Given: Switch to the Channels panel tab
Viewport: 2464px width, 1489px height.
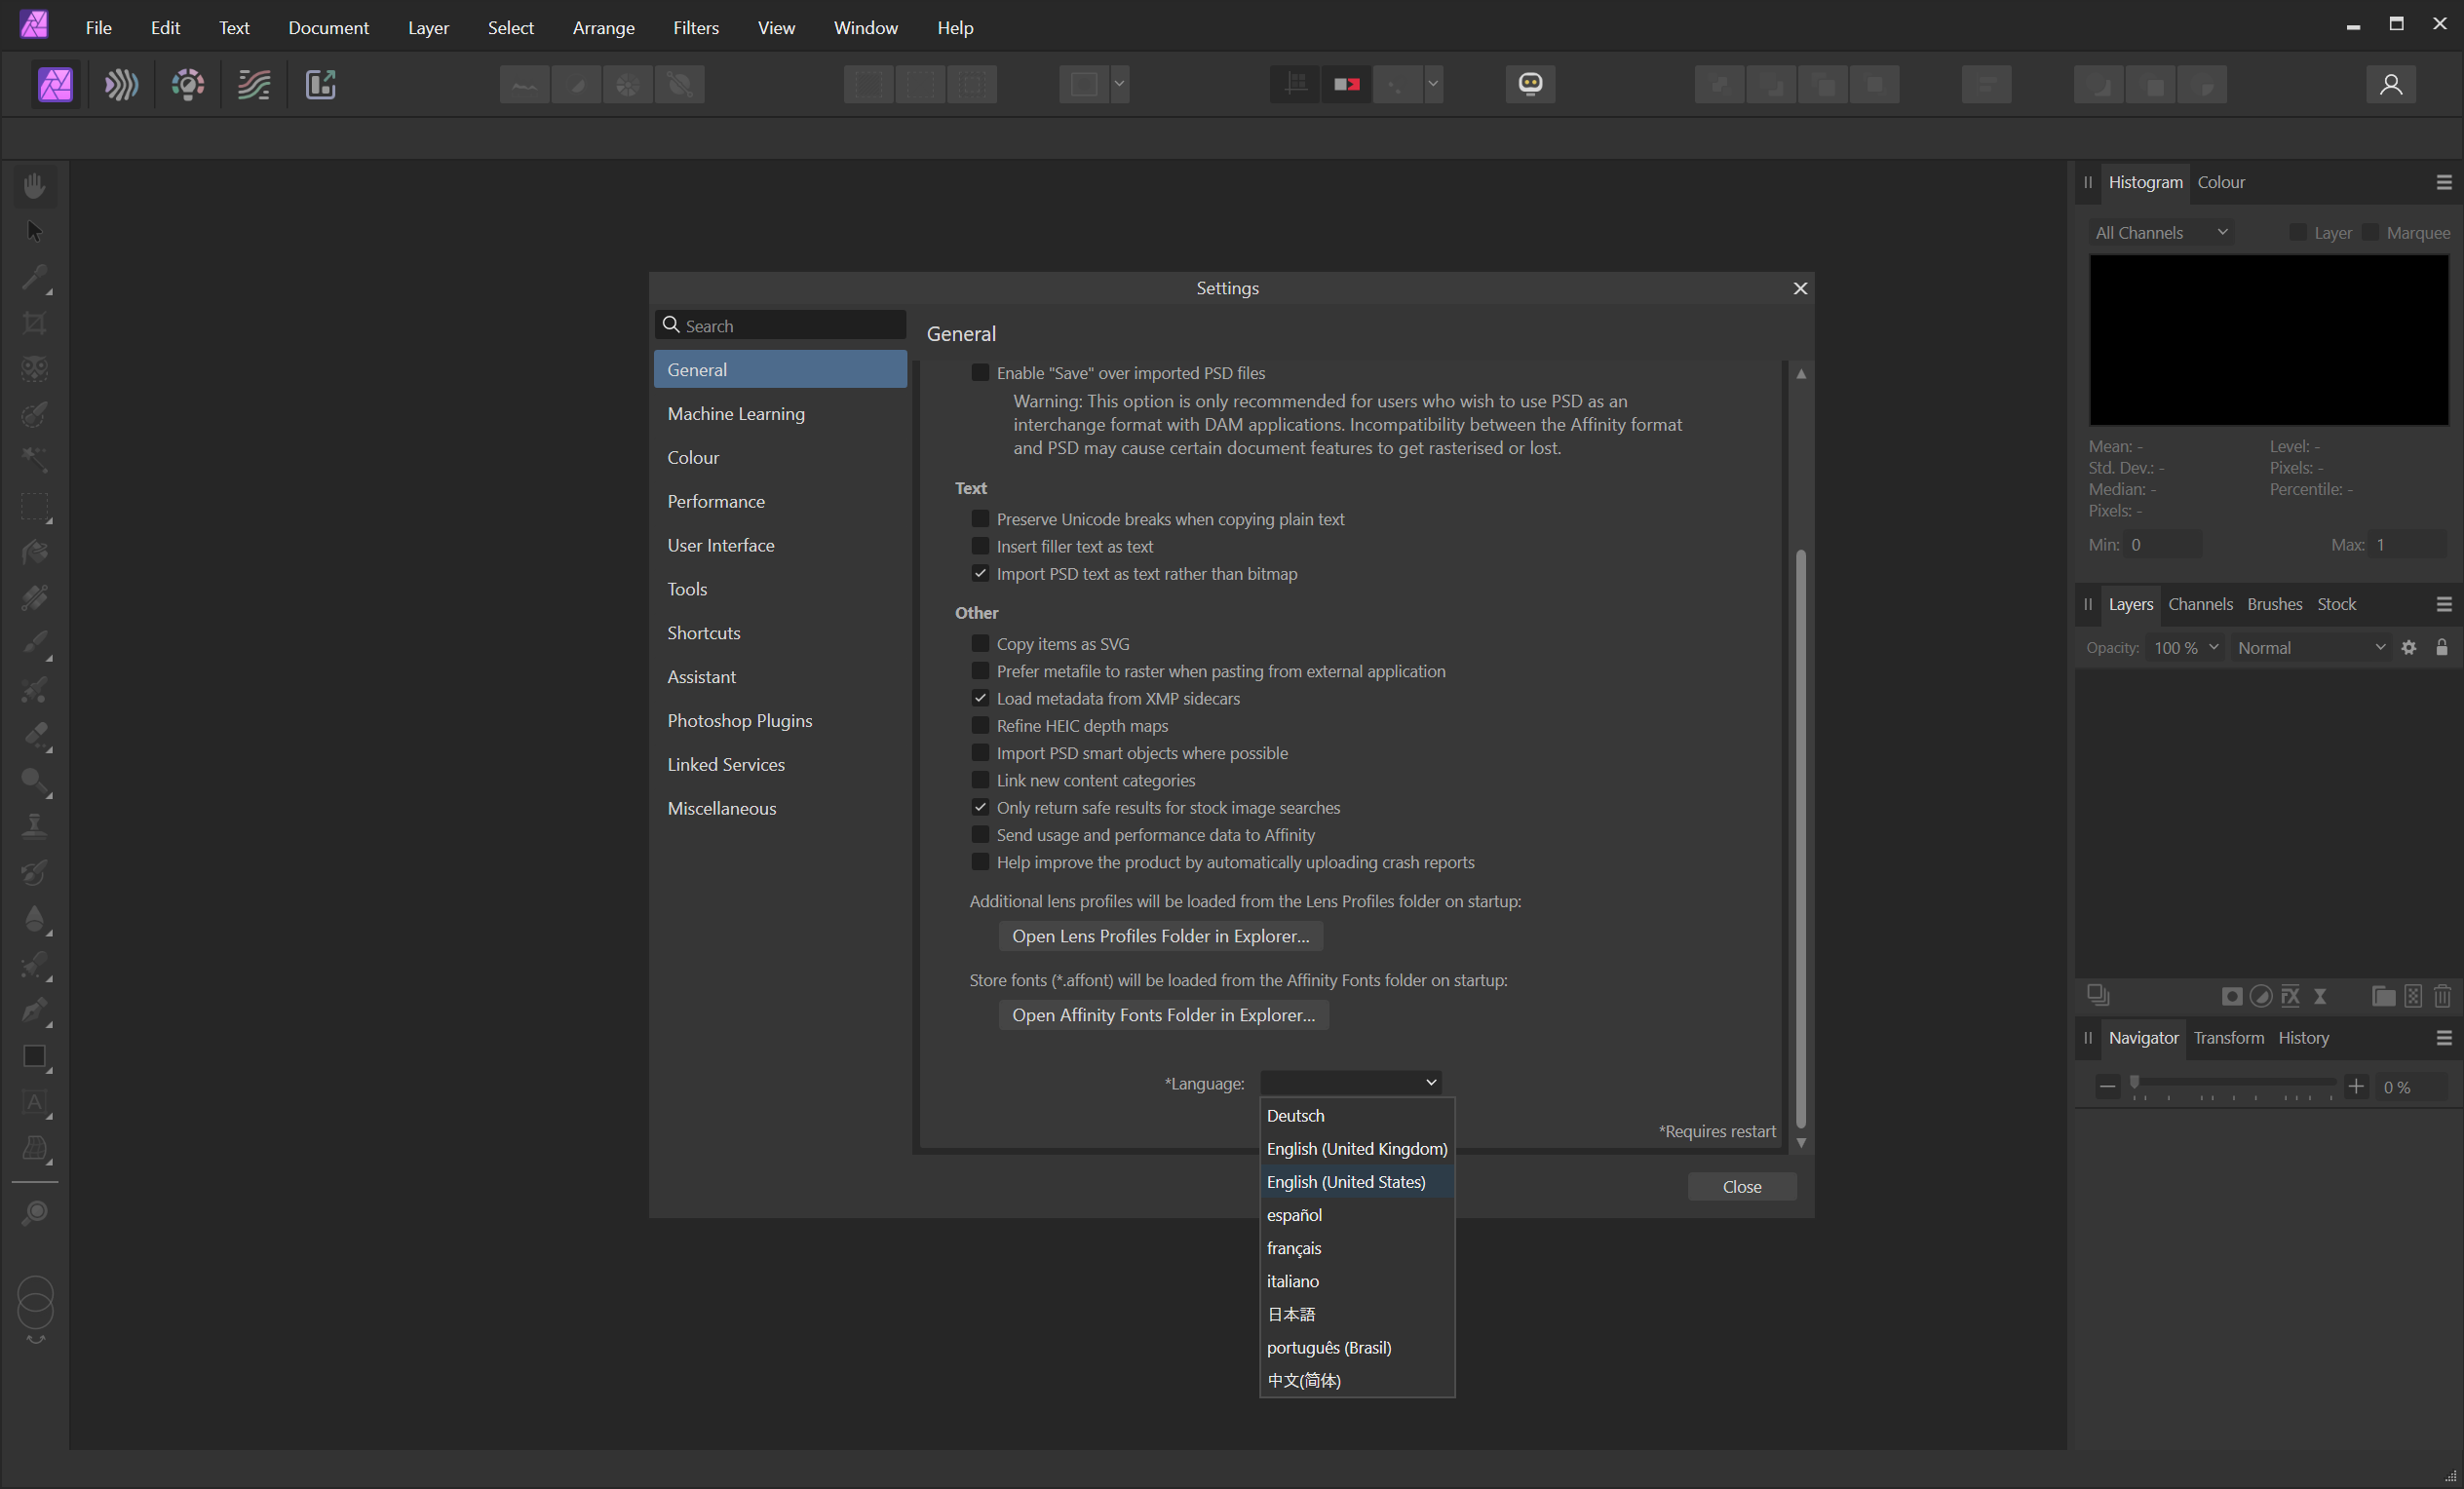Looking at the screenshot, I should pos(2199,604).
